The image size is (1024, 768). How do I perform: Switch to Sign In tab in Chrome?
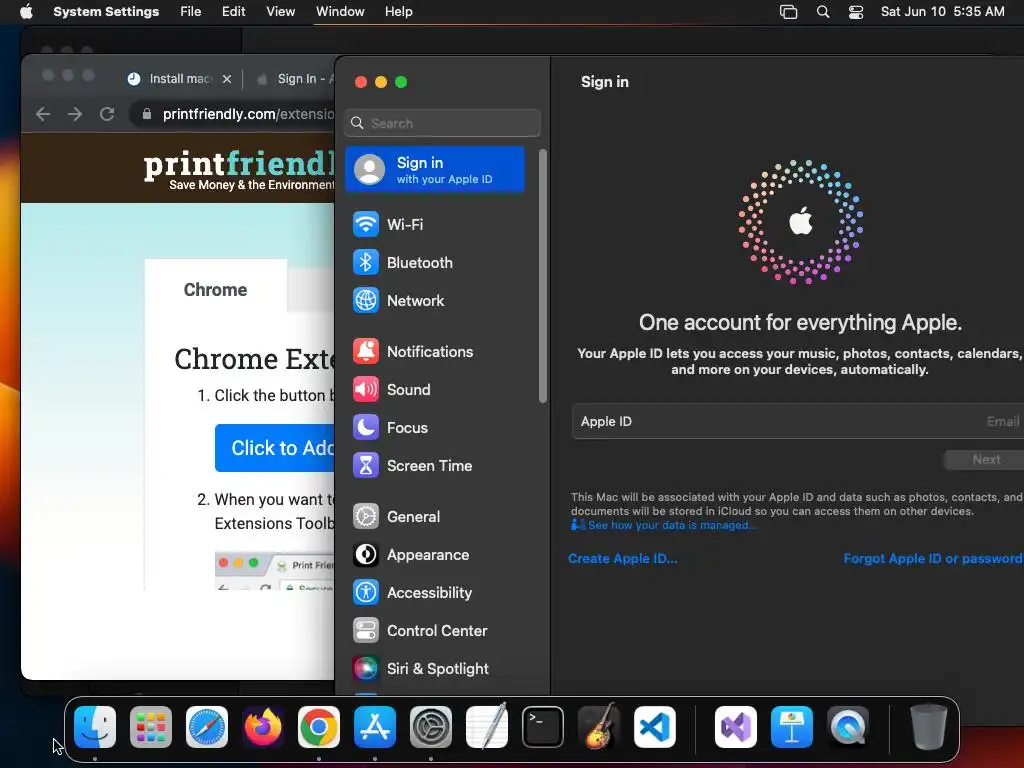[294, 79]
